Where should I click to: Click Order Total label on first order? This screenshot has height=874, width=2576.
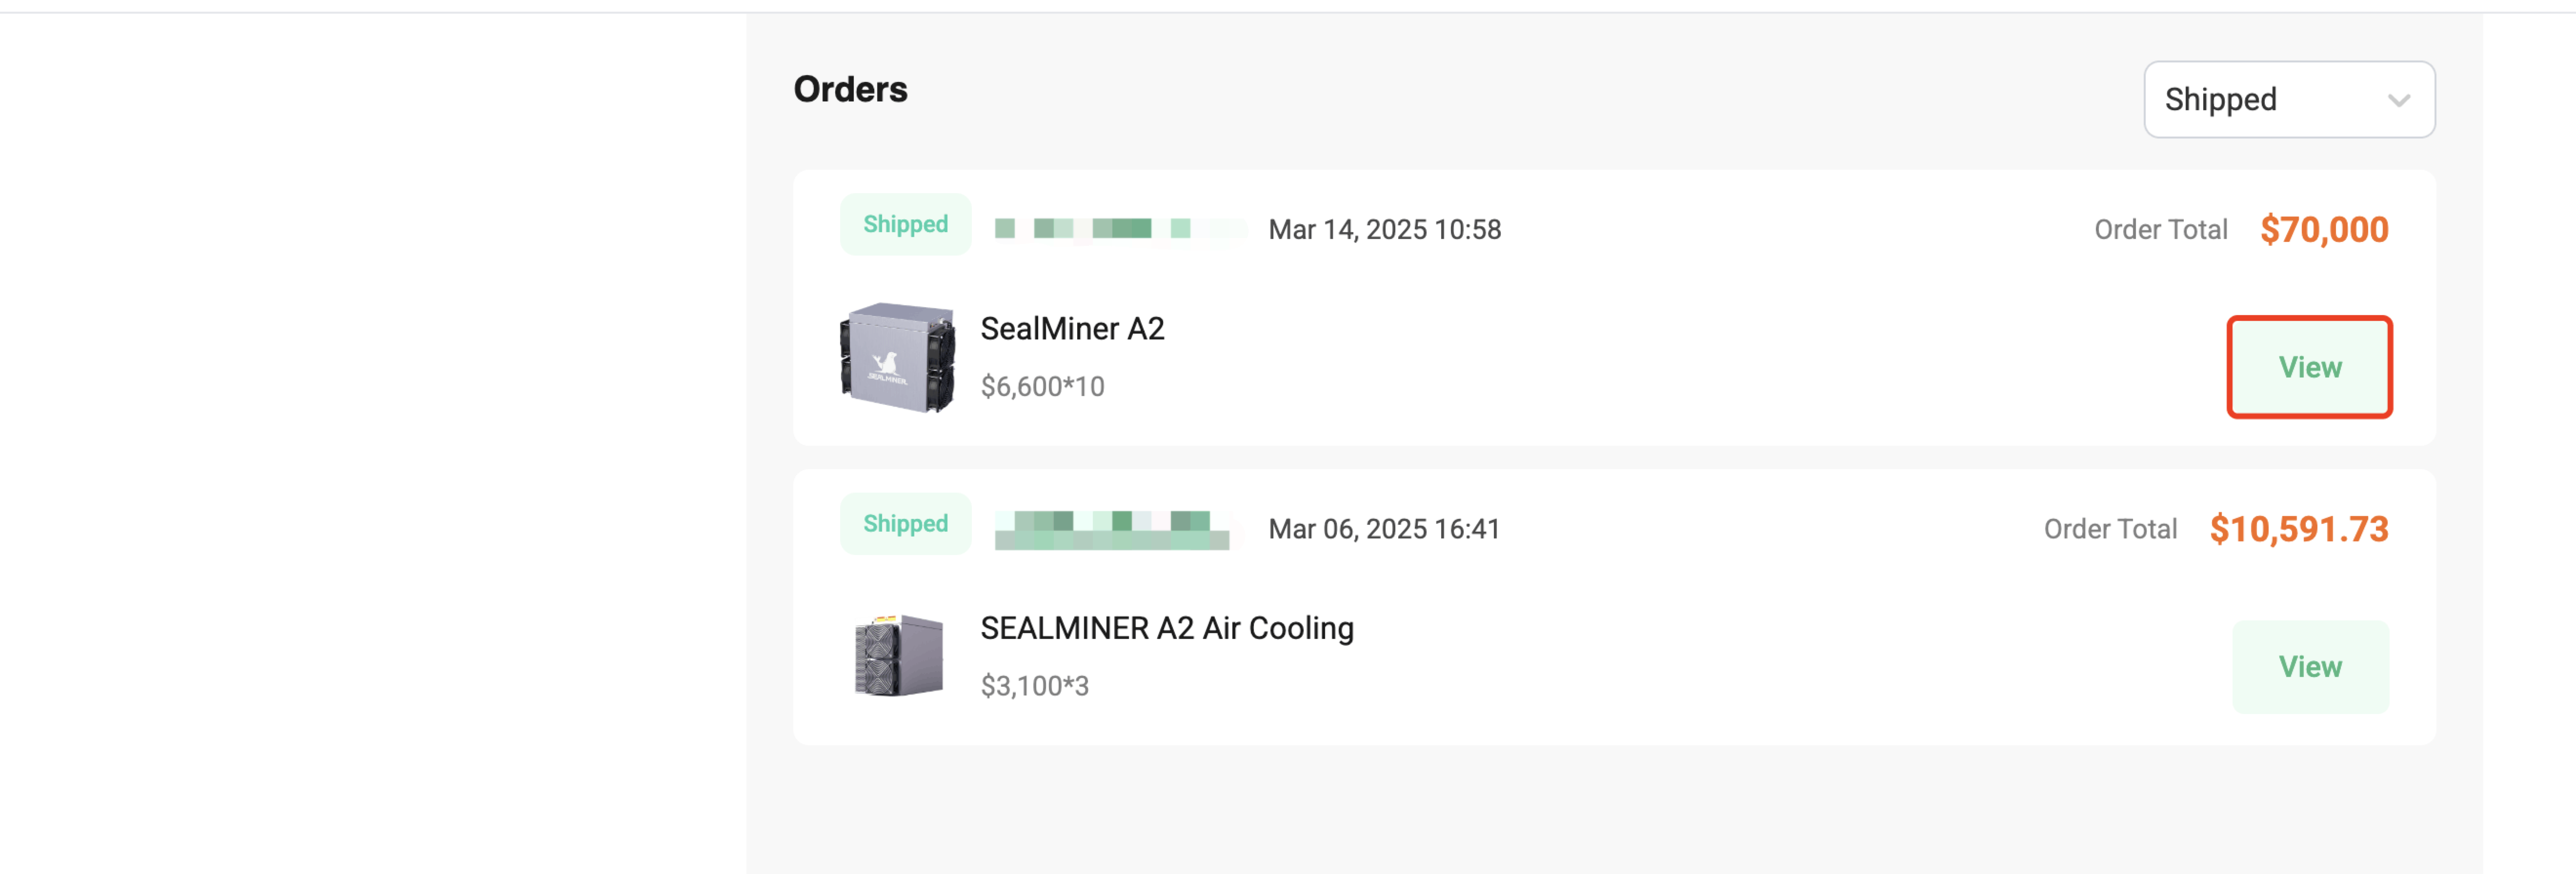(2160, 230)
